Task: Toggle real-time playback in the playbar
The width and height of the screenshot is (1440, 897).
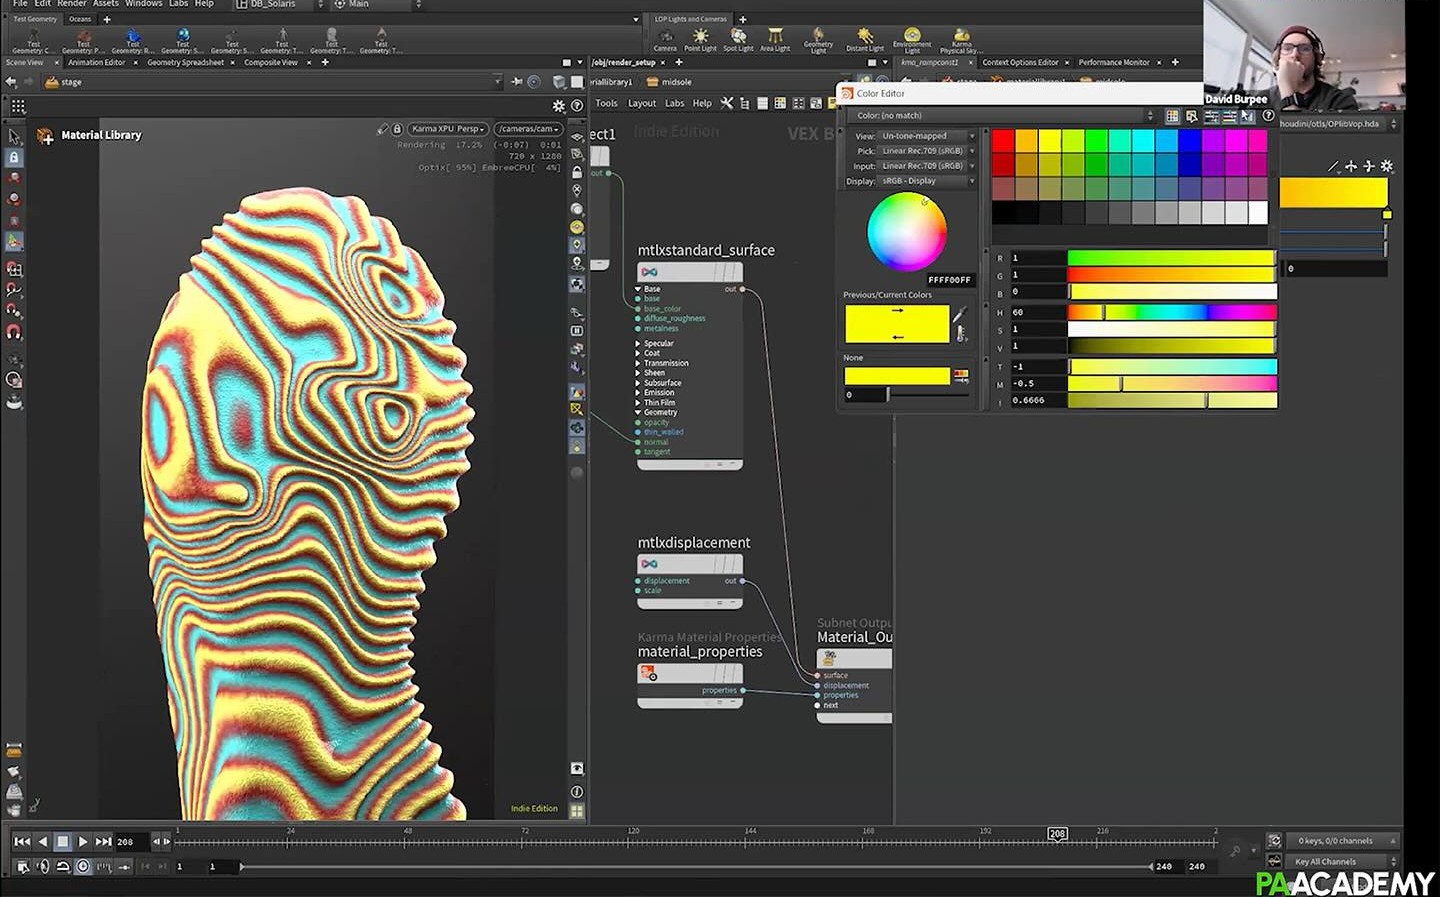Action: pos(83,867)
